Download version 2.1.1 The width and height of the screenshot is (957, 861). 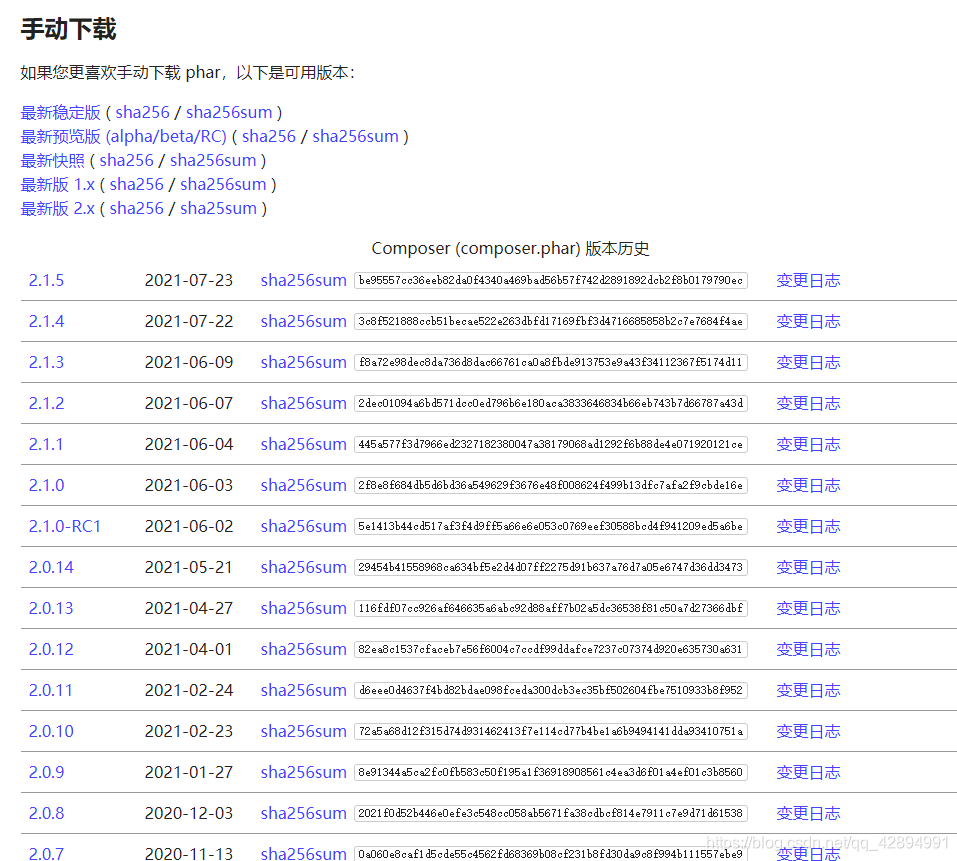pos(46,444)
